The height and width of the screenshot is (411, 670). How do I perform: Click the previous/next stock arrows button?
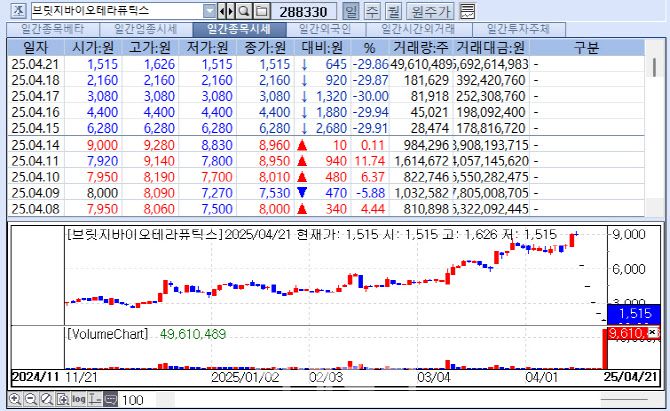point(227,10)
